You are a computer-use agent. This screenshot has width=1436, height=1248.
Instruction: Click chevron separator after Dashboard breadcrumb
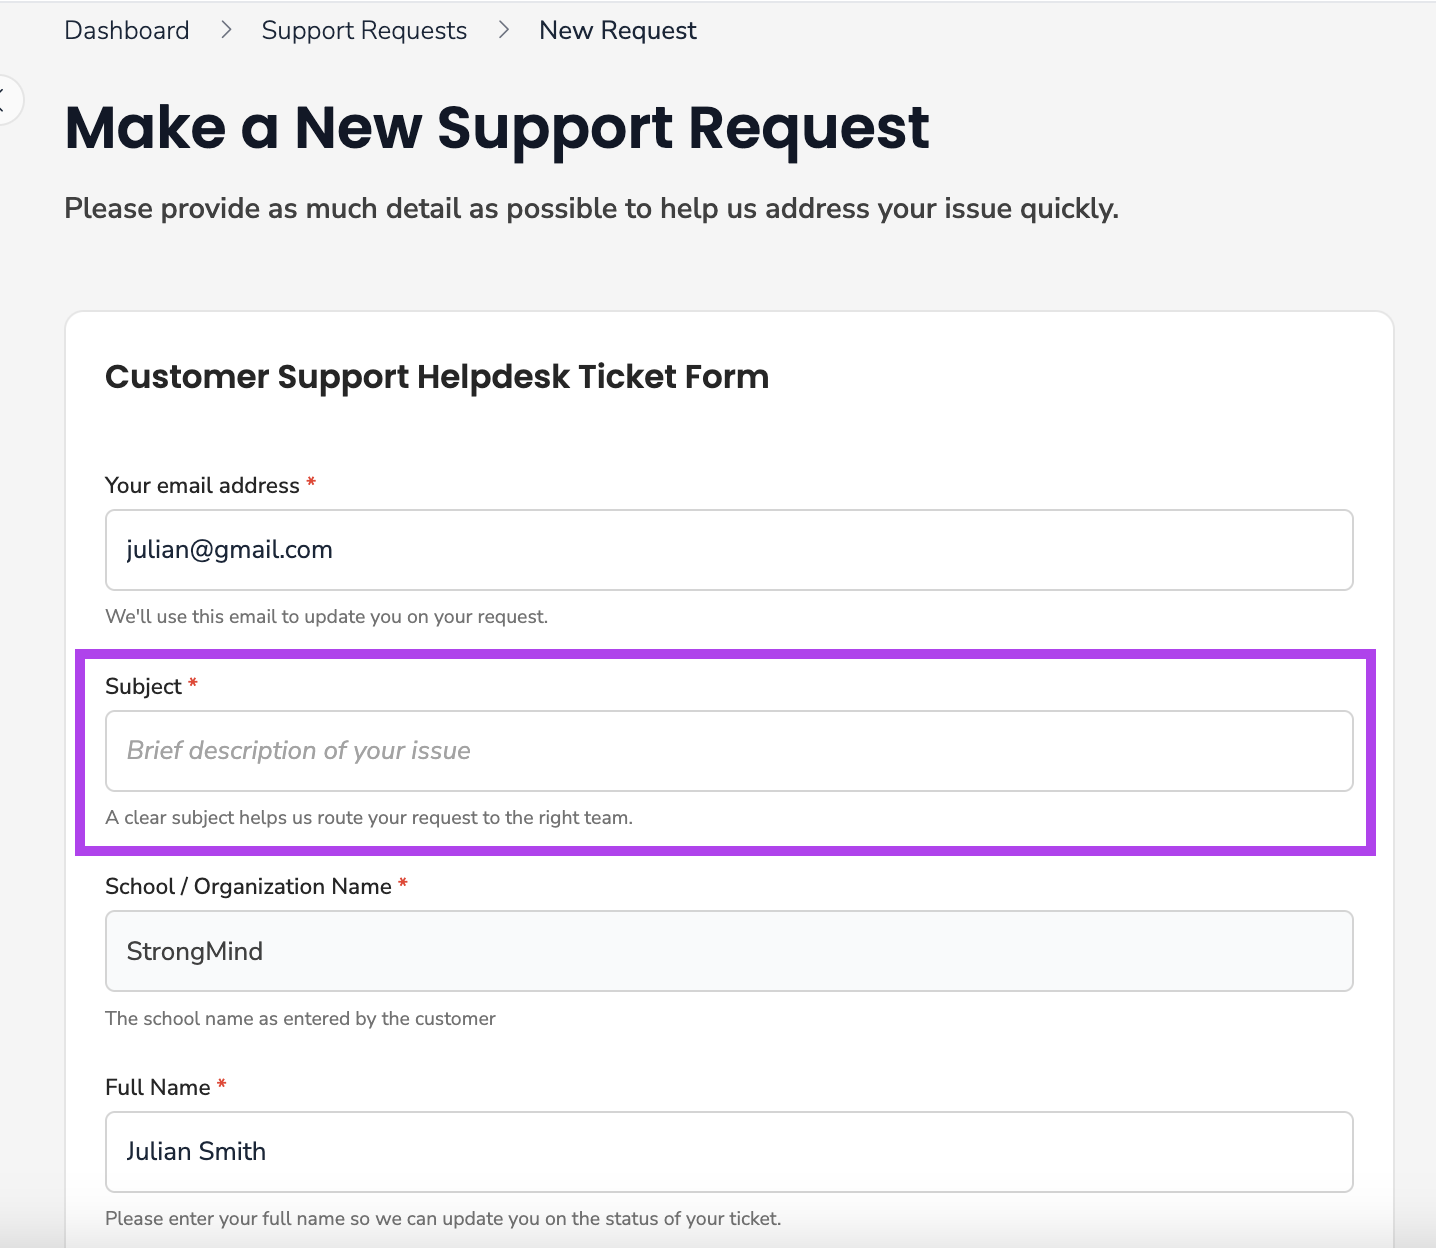pyautogui.click(x=226, y=31)
